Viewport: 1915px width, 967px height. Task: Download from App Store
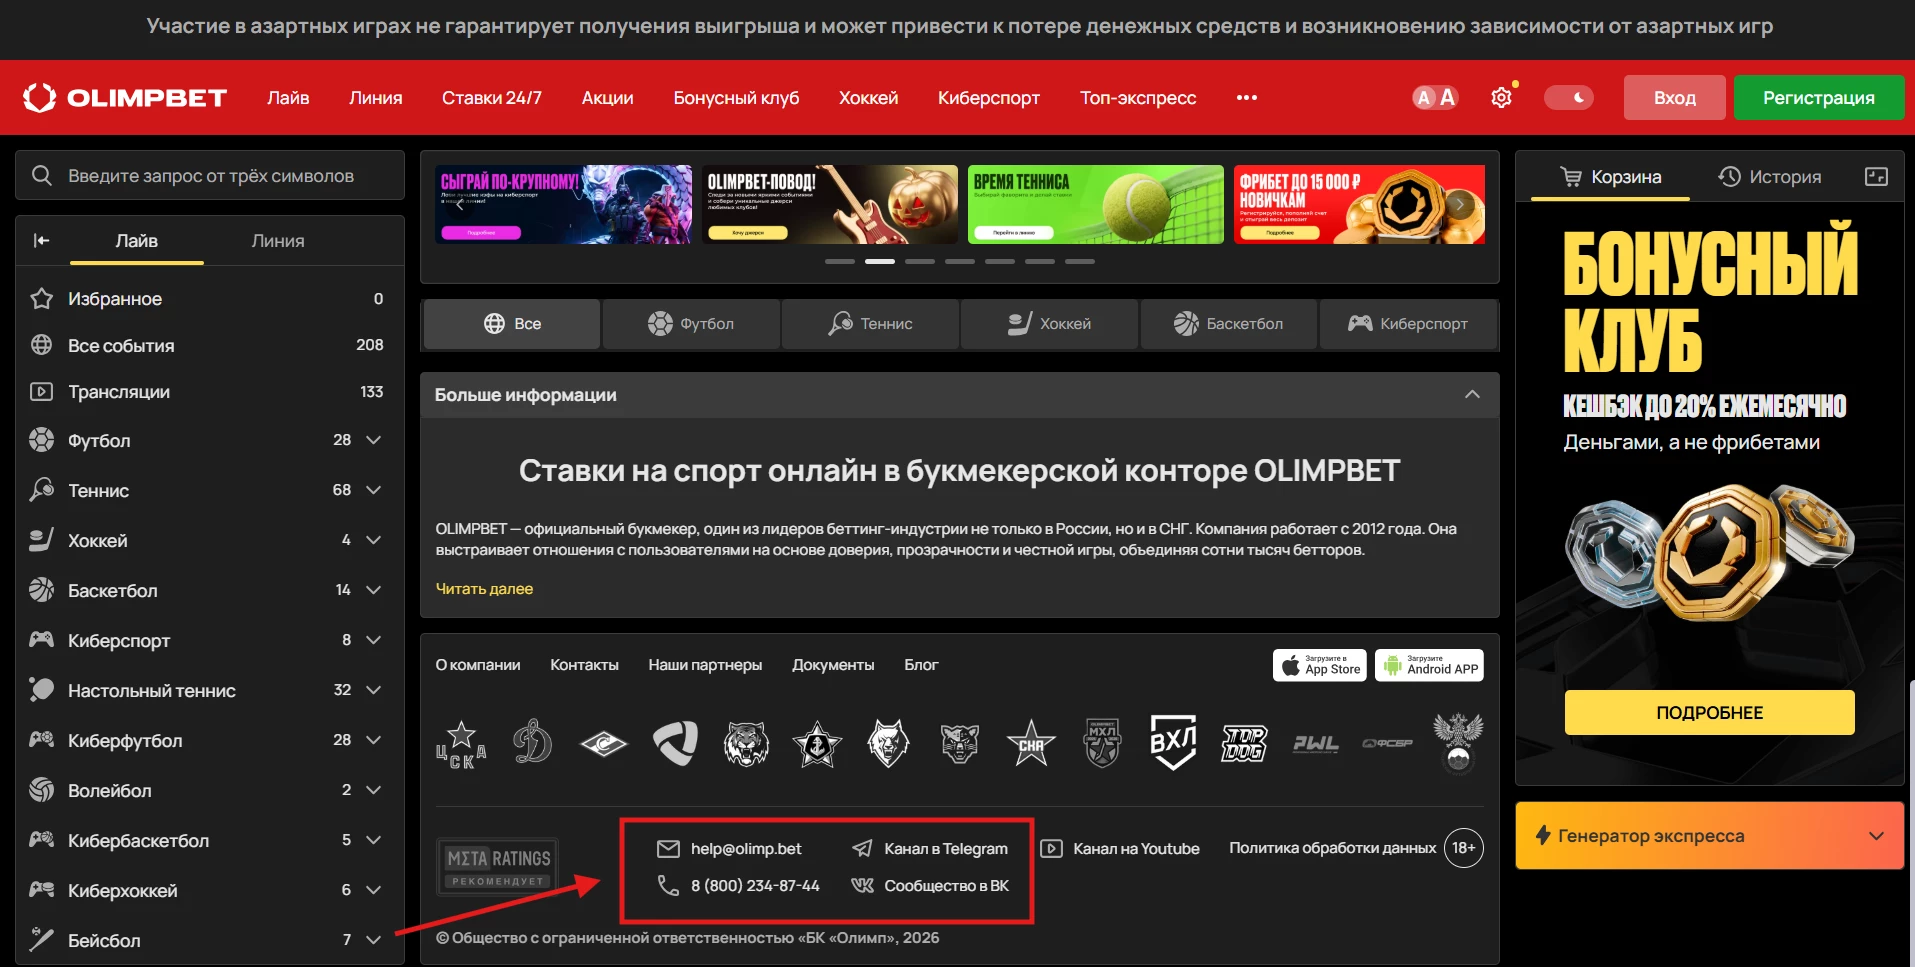coord(1322,666)
